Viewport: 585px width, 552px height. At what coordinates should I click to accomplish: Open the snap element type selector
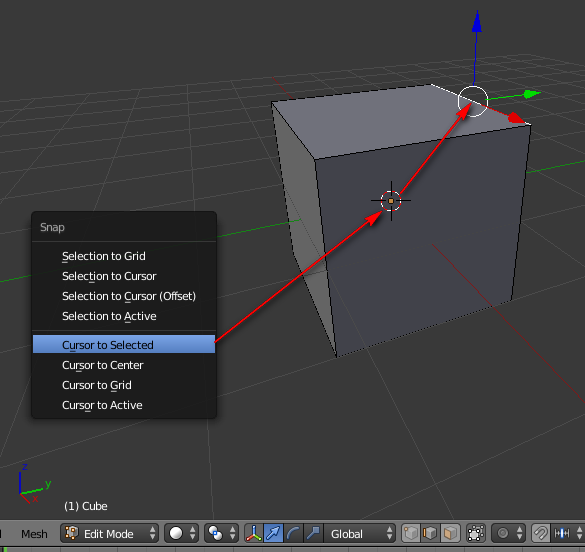[x=567, y=533]
